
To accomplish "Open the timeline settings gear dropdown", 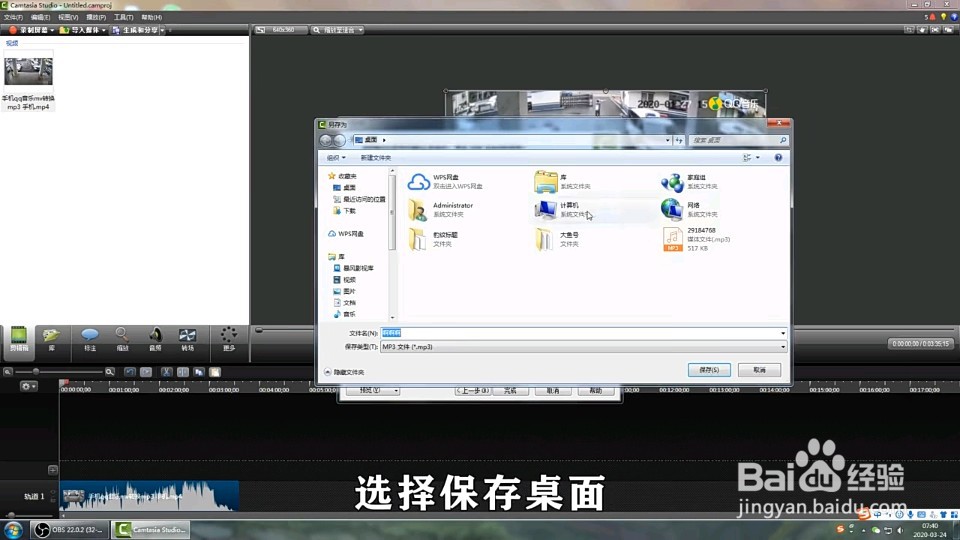I will [x=29, y=386].
